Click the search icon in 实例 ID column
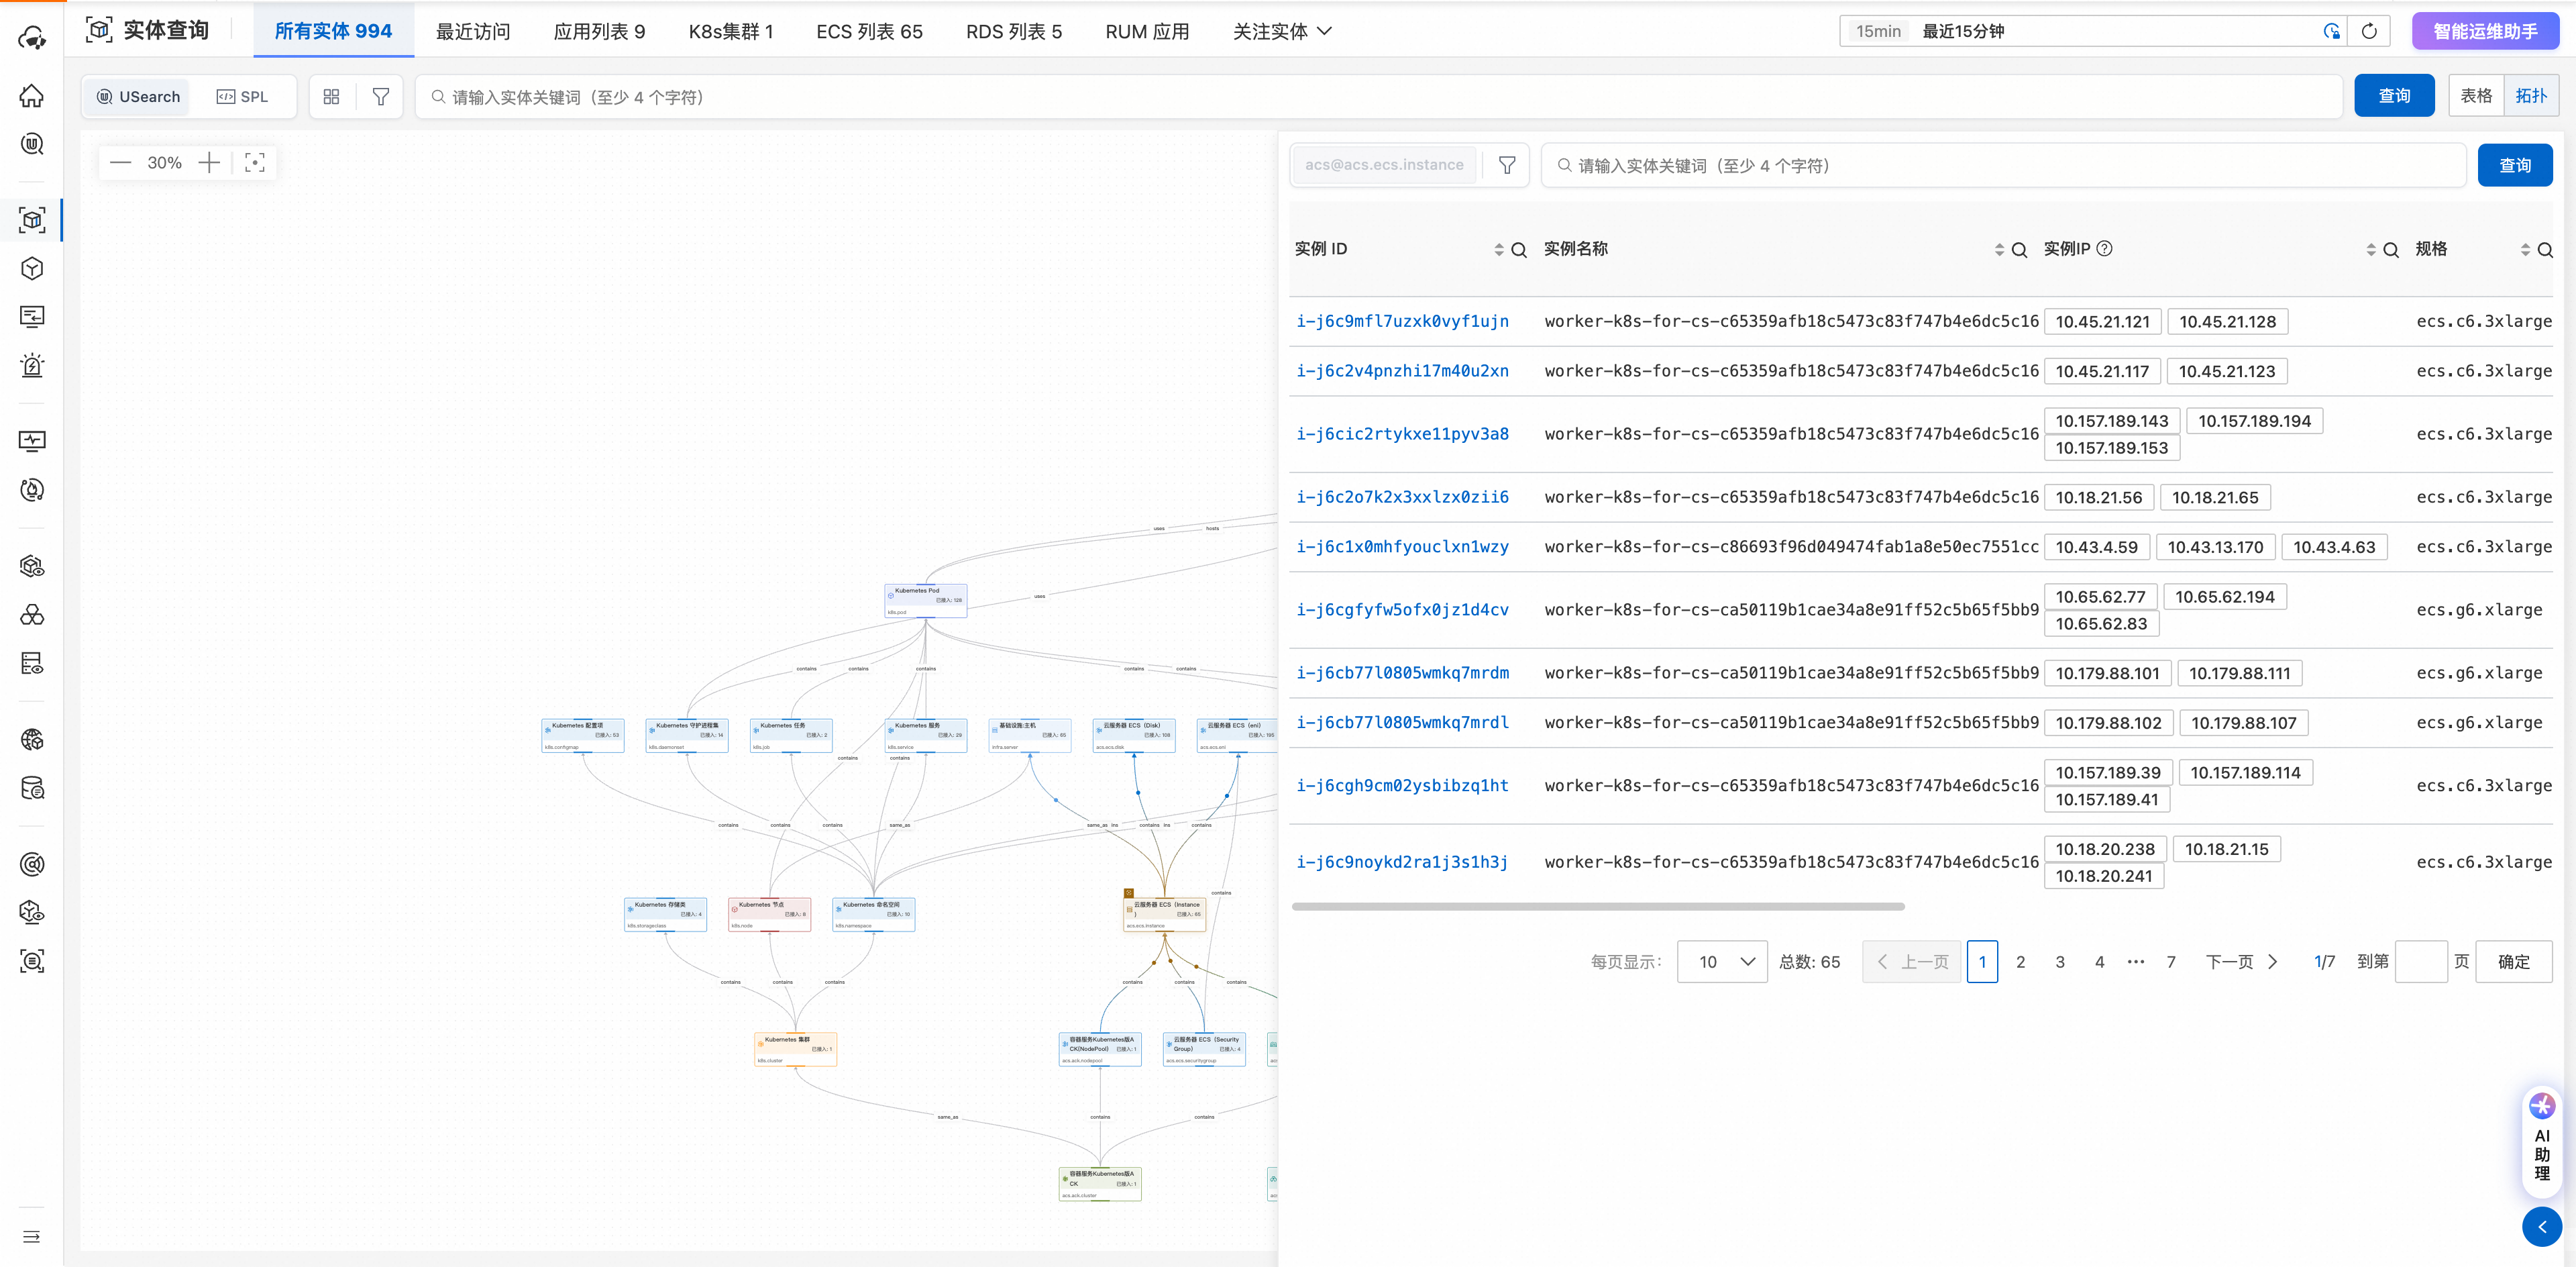The width and height of the screenshot is (2576, 1267). tap(1518, 250)
